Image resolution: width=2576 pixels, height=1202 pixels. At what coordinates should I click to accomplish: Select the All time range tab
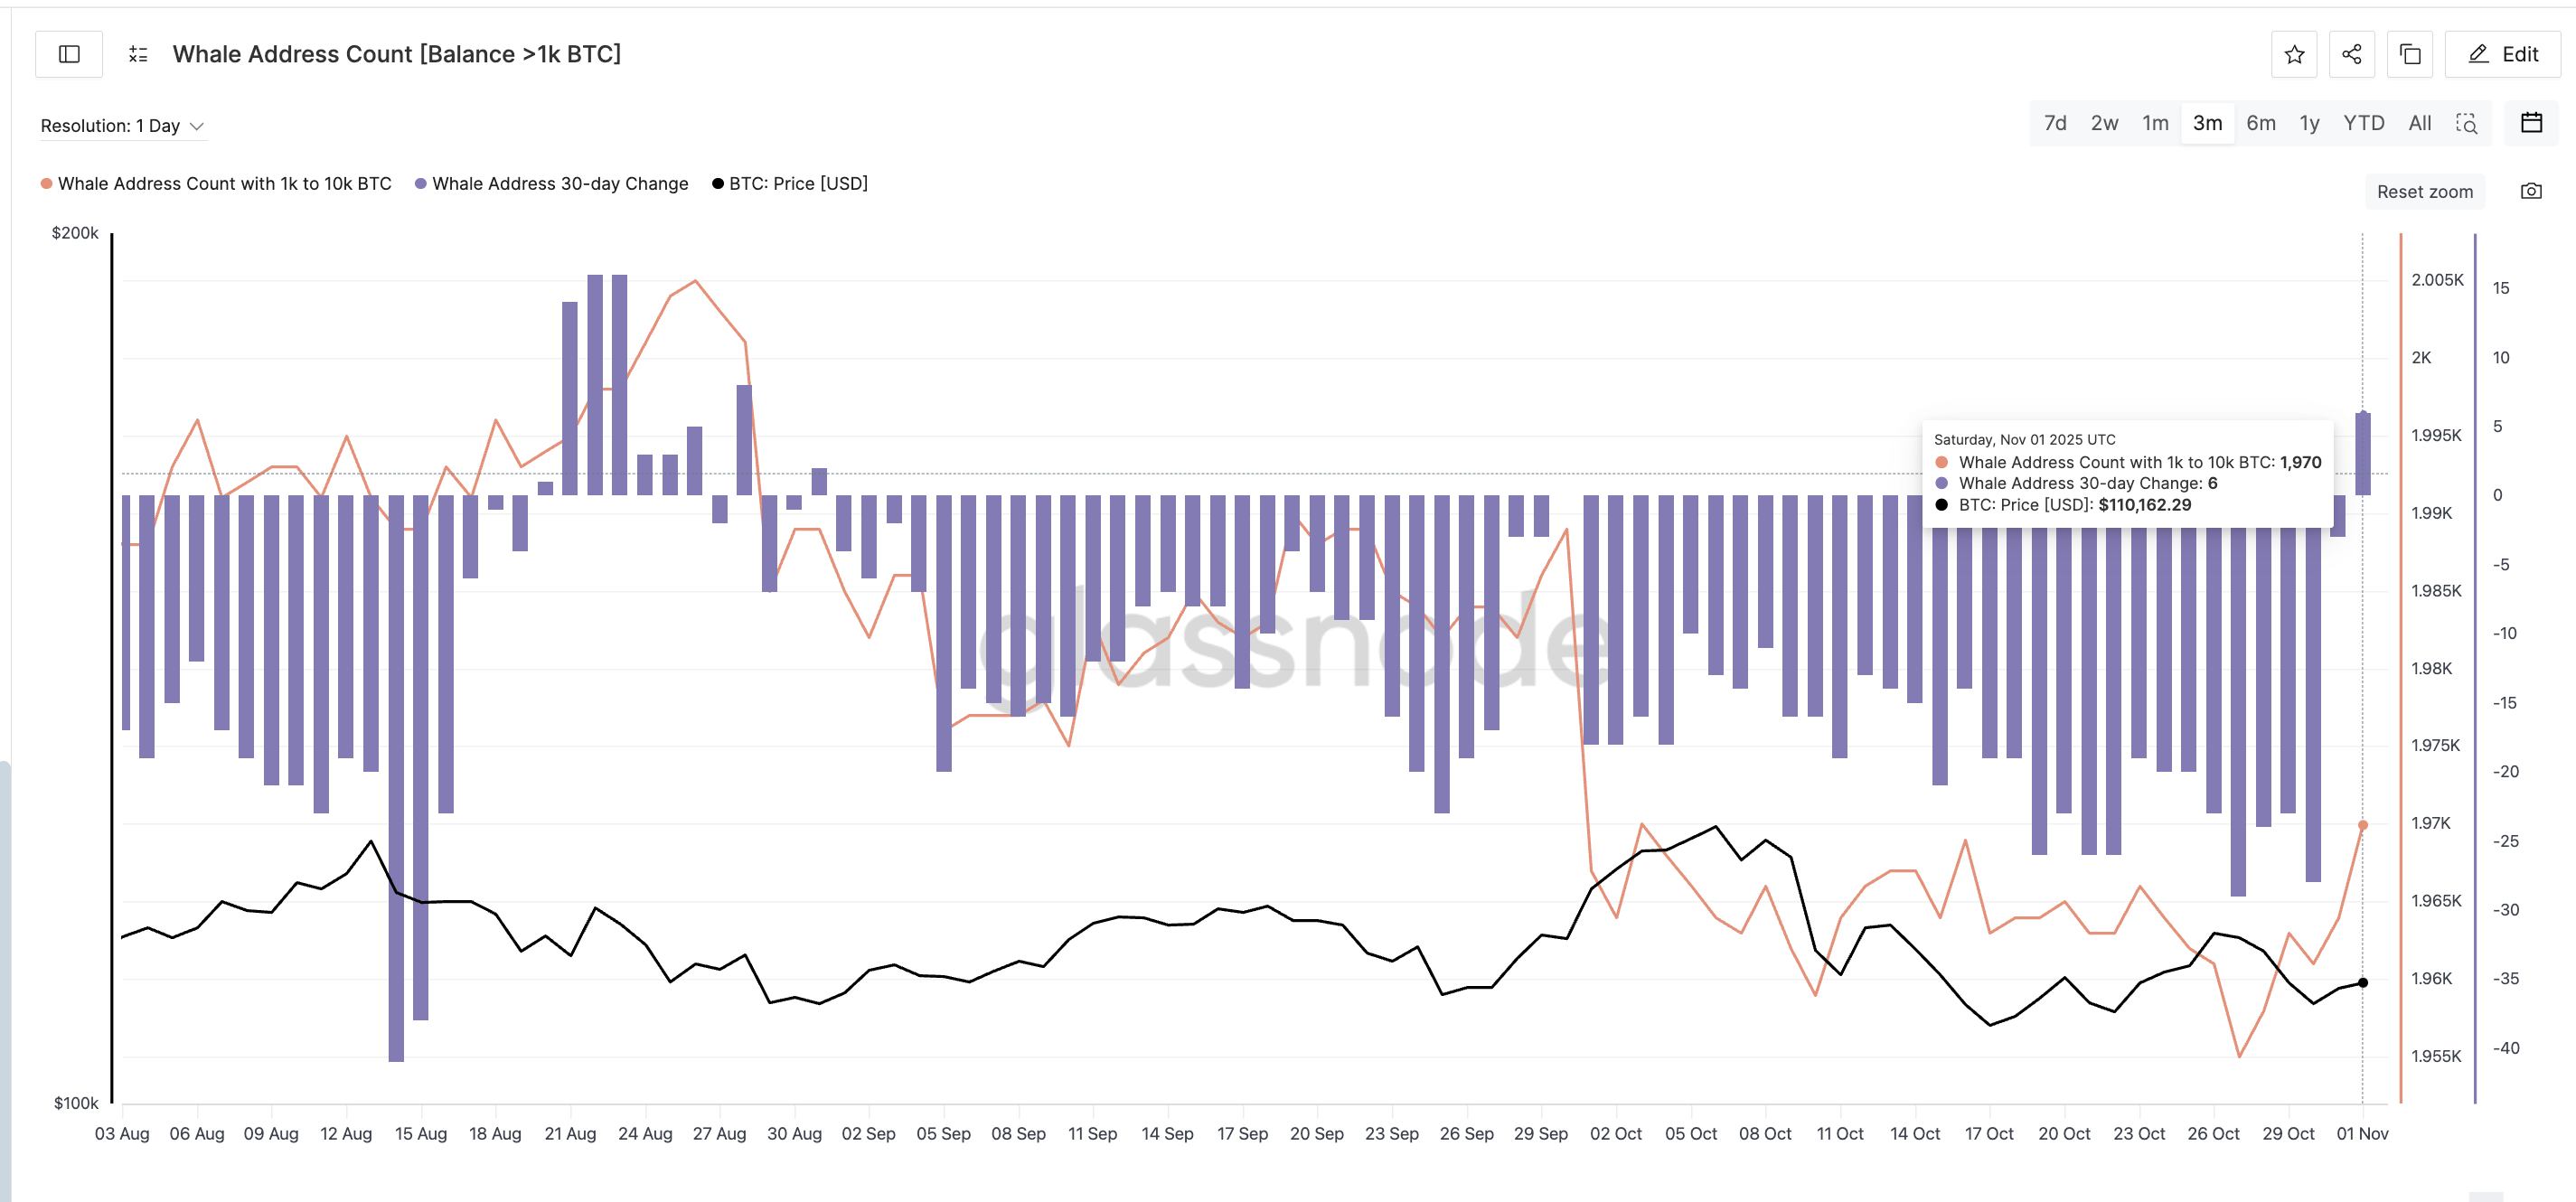pyautogui.click(x=2419, y=122)
